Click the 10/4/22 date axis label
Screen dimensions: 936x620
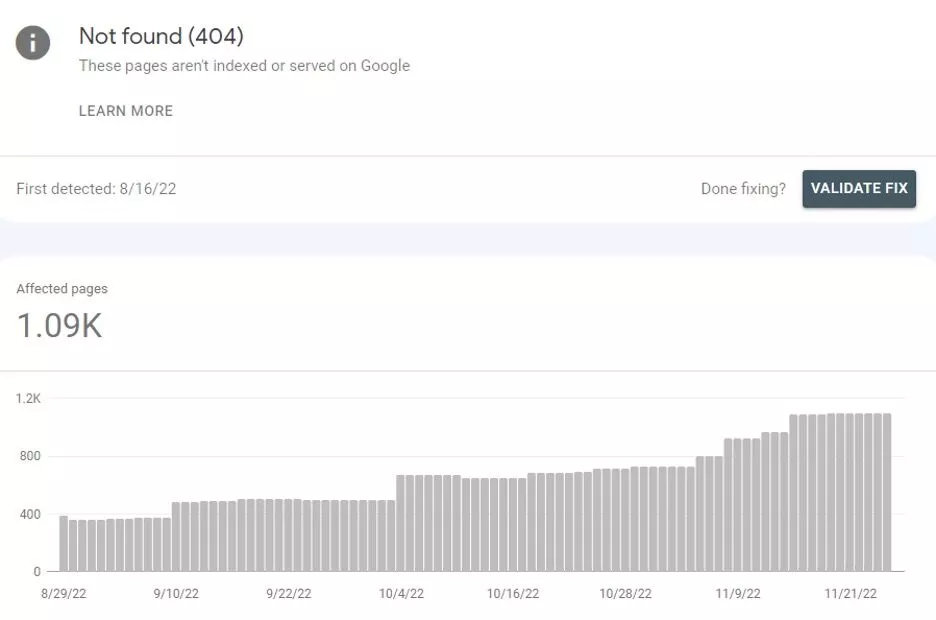pyautogui.click(x=401, y=593)
